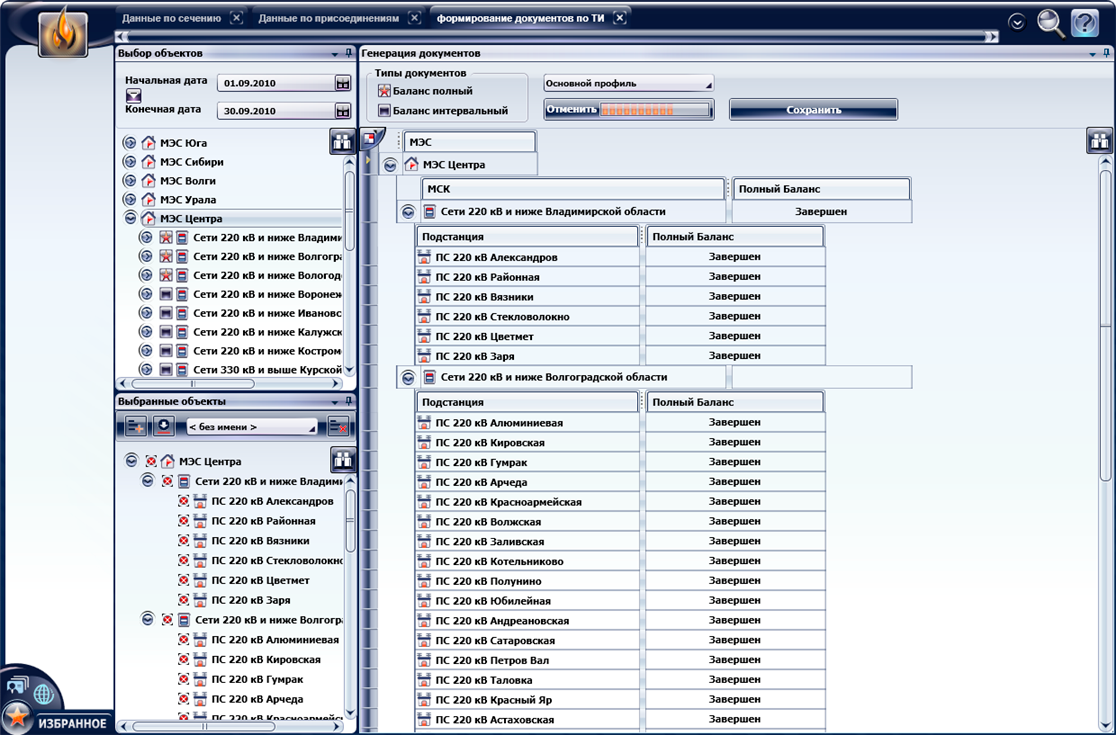Deselect ПС 220 кВ Александров in Выбранные объекты
Viewport: 1116px width, 735px height.
tap(184, 501)
